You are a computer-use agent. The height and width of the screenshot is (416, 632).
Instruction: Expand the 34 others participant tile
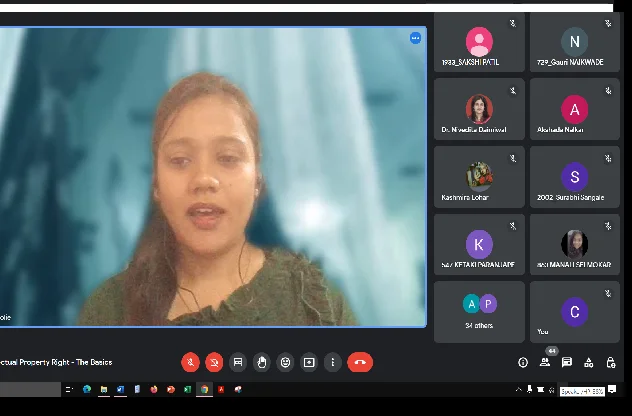pos(479,311)
